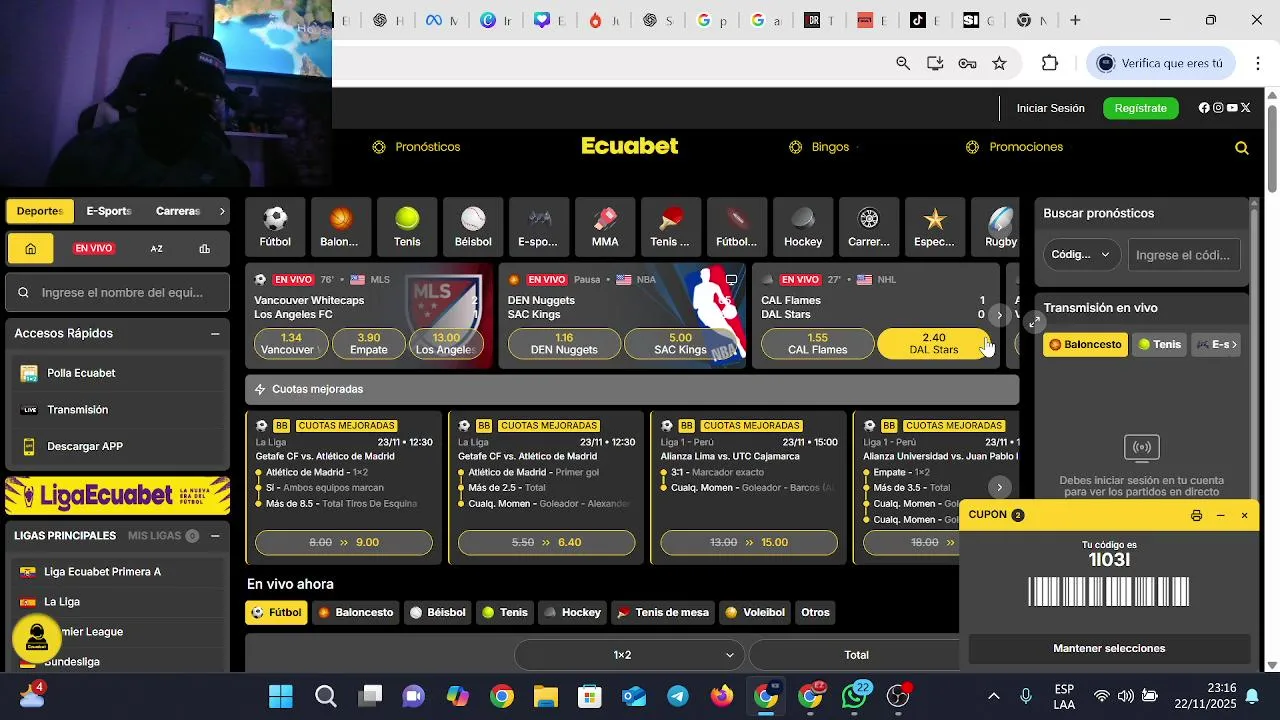The height and width of the screenshot is (720, 1280).
Task: Open the Total market dropdown
Action: pyautogui.click(x=856, y=655)
